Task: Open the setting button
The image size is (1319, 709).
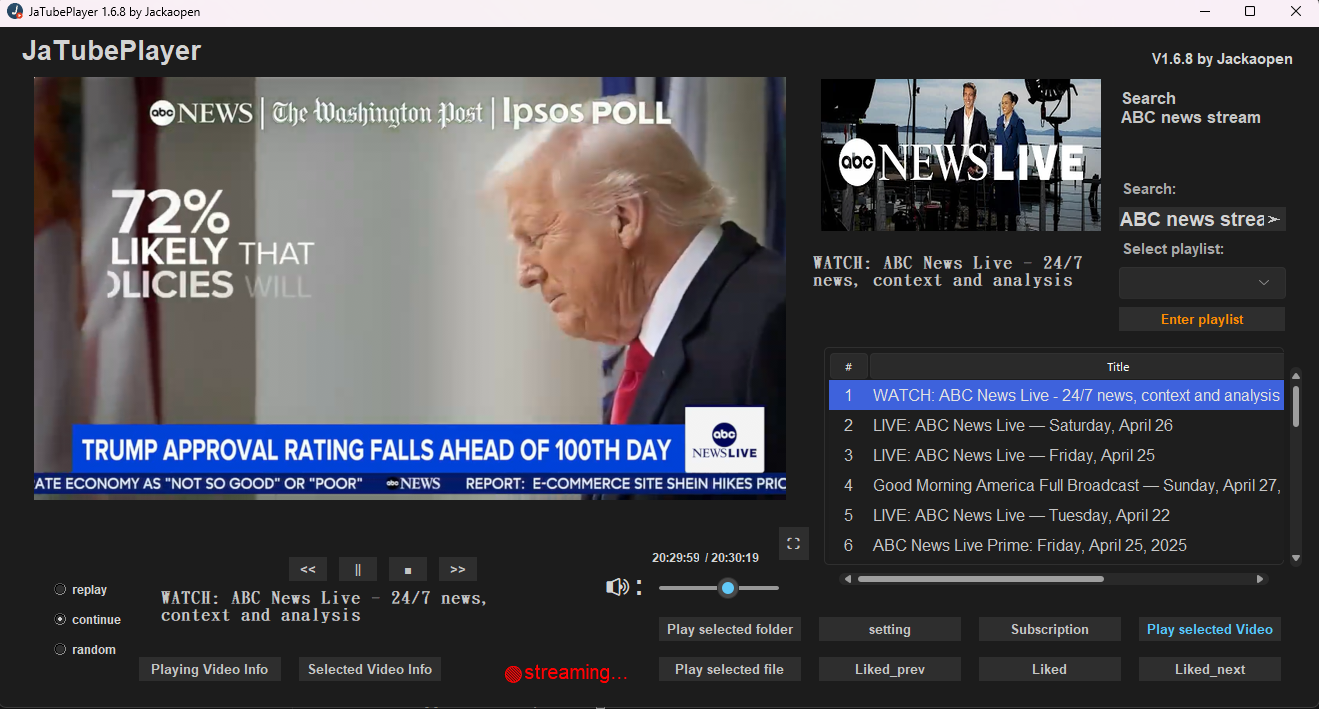Action: (890, 629)
